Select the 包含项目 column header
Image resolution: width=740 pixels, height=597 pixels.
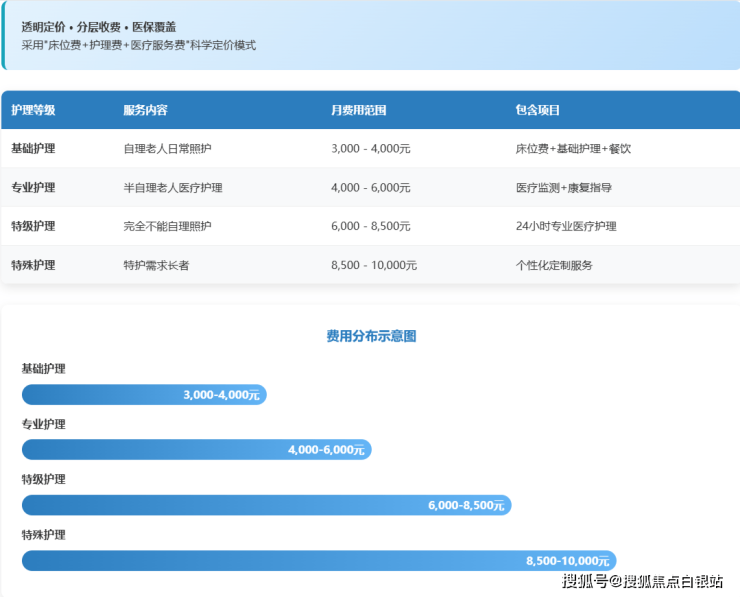538,110
